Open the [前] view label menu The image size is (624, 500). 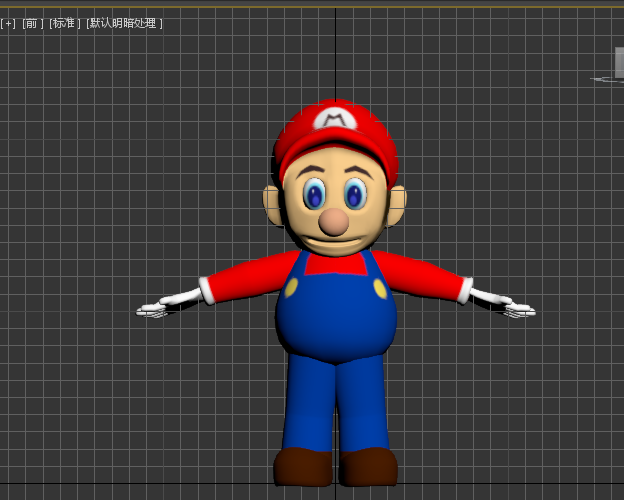click(x=33, y=23)
